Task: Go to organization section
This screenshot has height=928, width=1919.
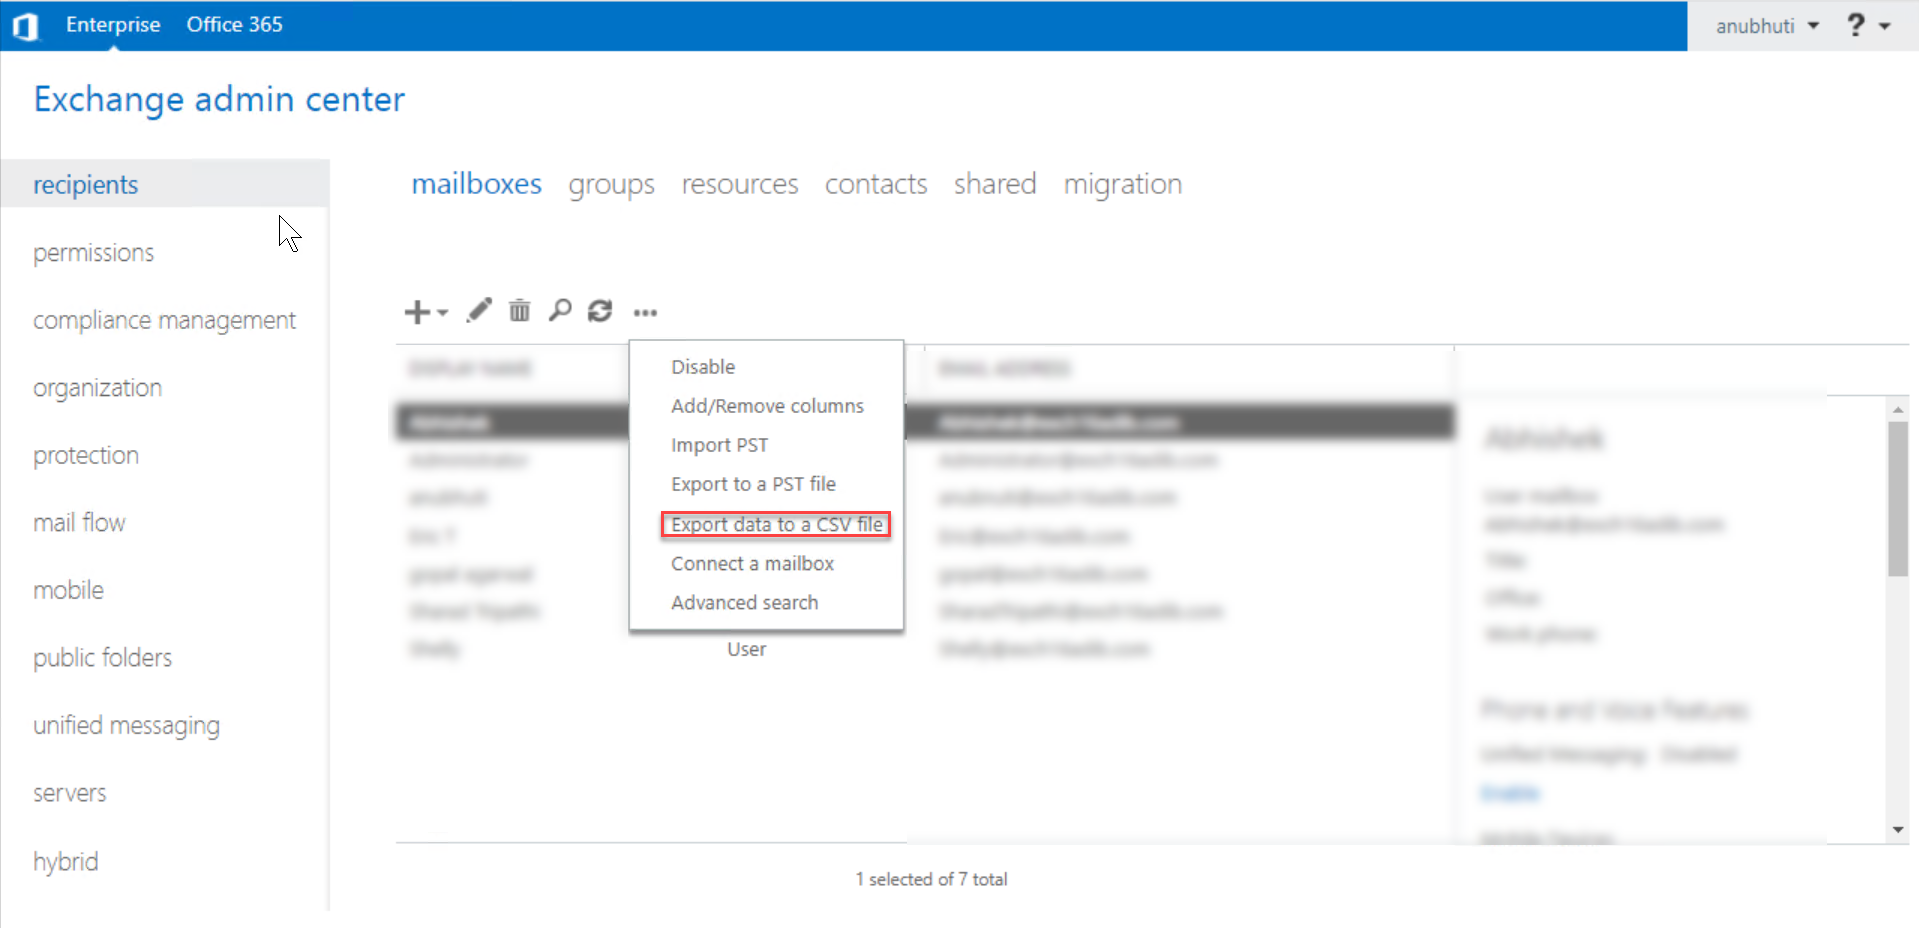Action: (x=97, y=388)
